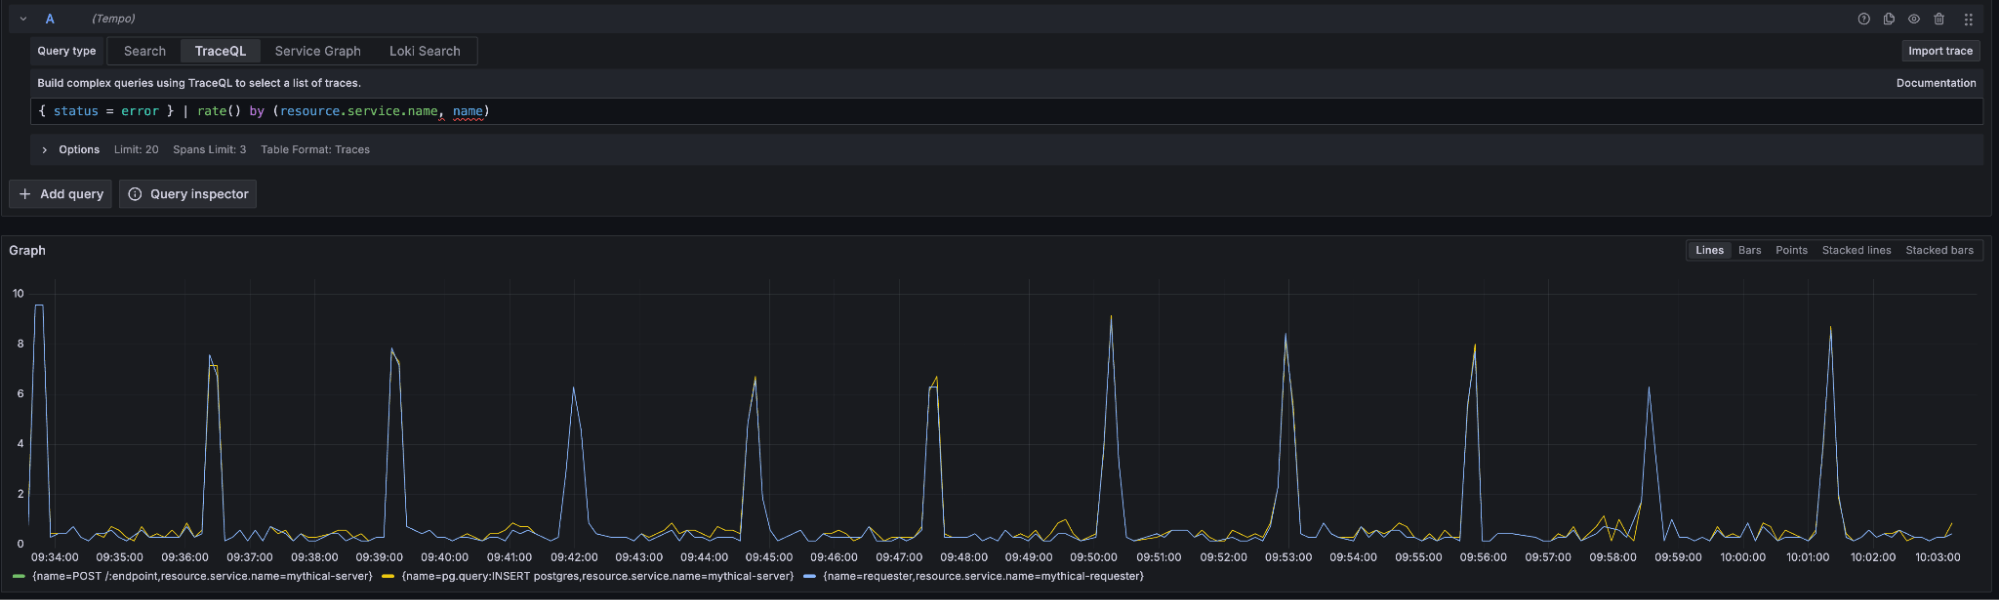The width and height of the screenshot is (1999, 601).
Task: Open the TraceQL Documentation link
Action: coord(1936,83)
